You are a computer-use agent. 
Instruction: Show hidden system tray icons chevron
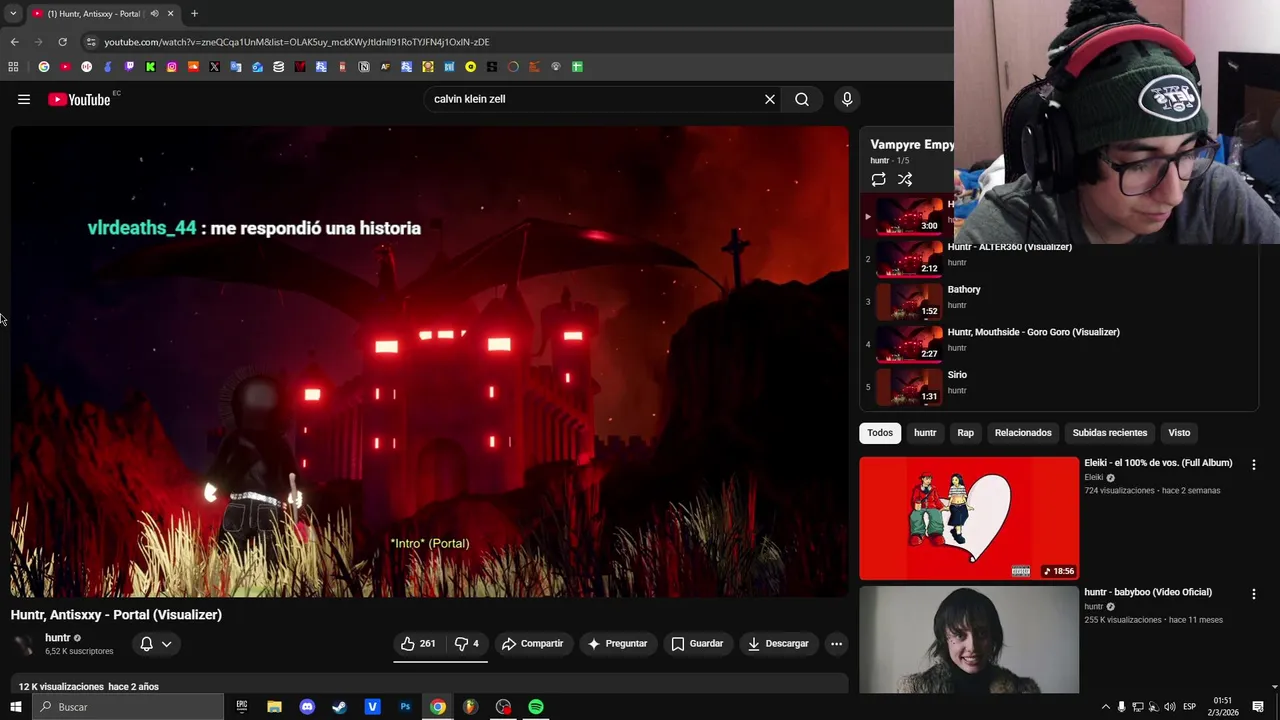coord(1105,707)
